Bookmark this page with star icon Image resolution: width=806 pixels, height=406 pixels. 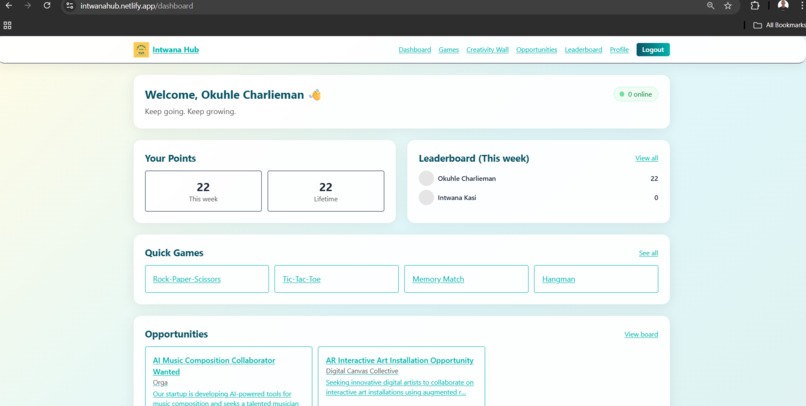point(728,6)
